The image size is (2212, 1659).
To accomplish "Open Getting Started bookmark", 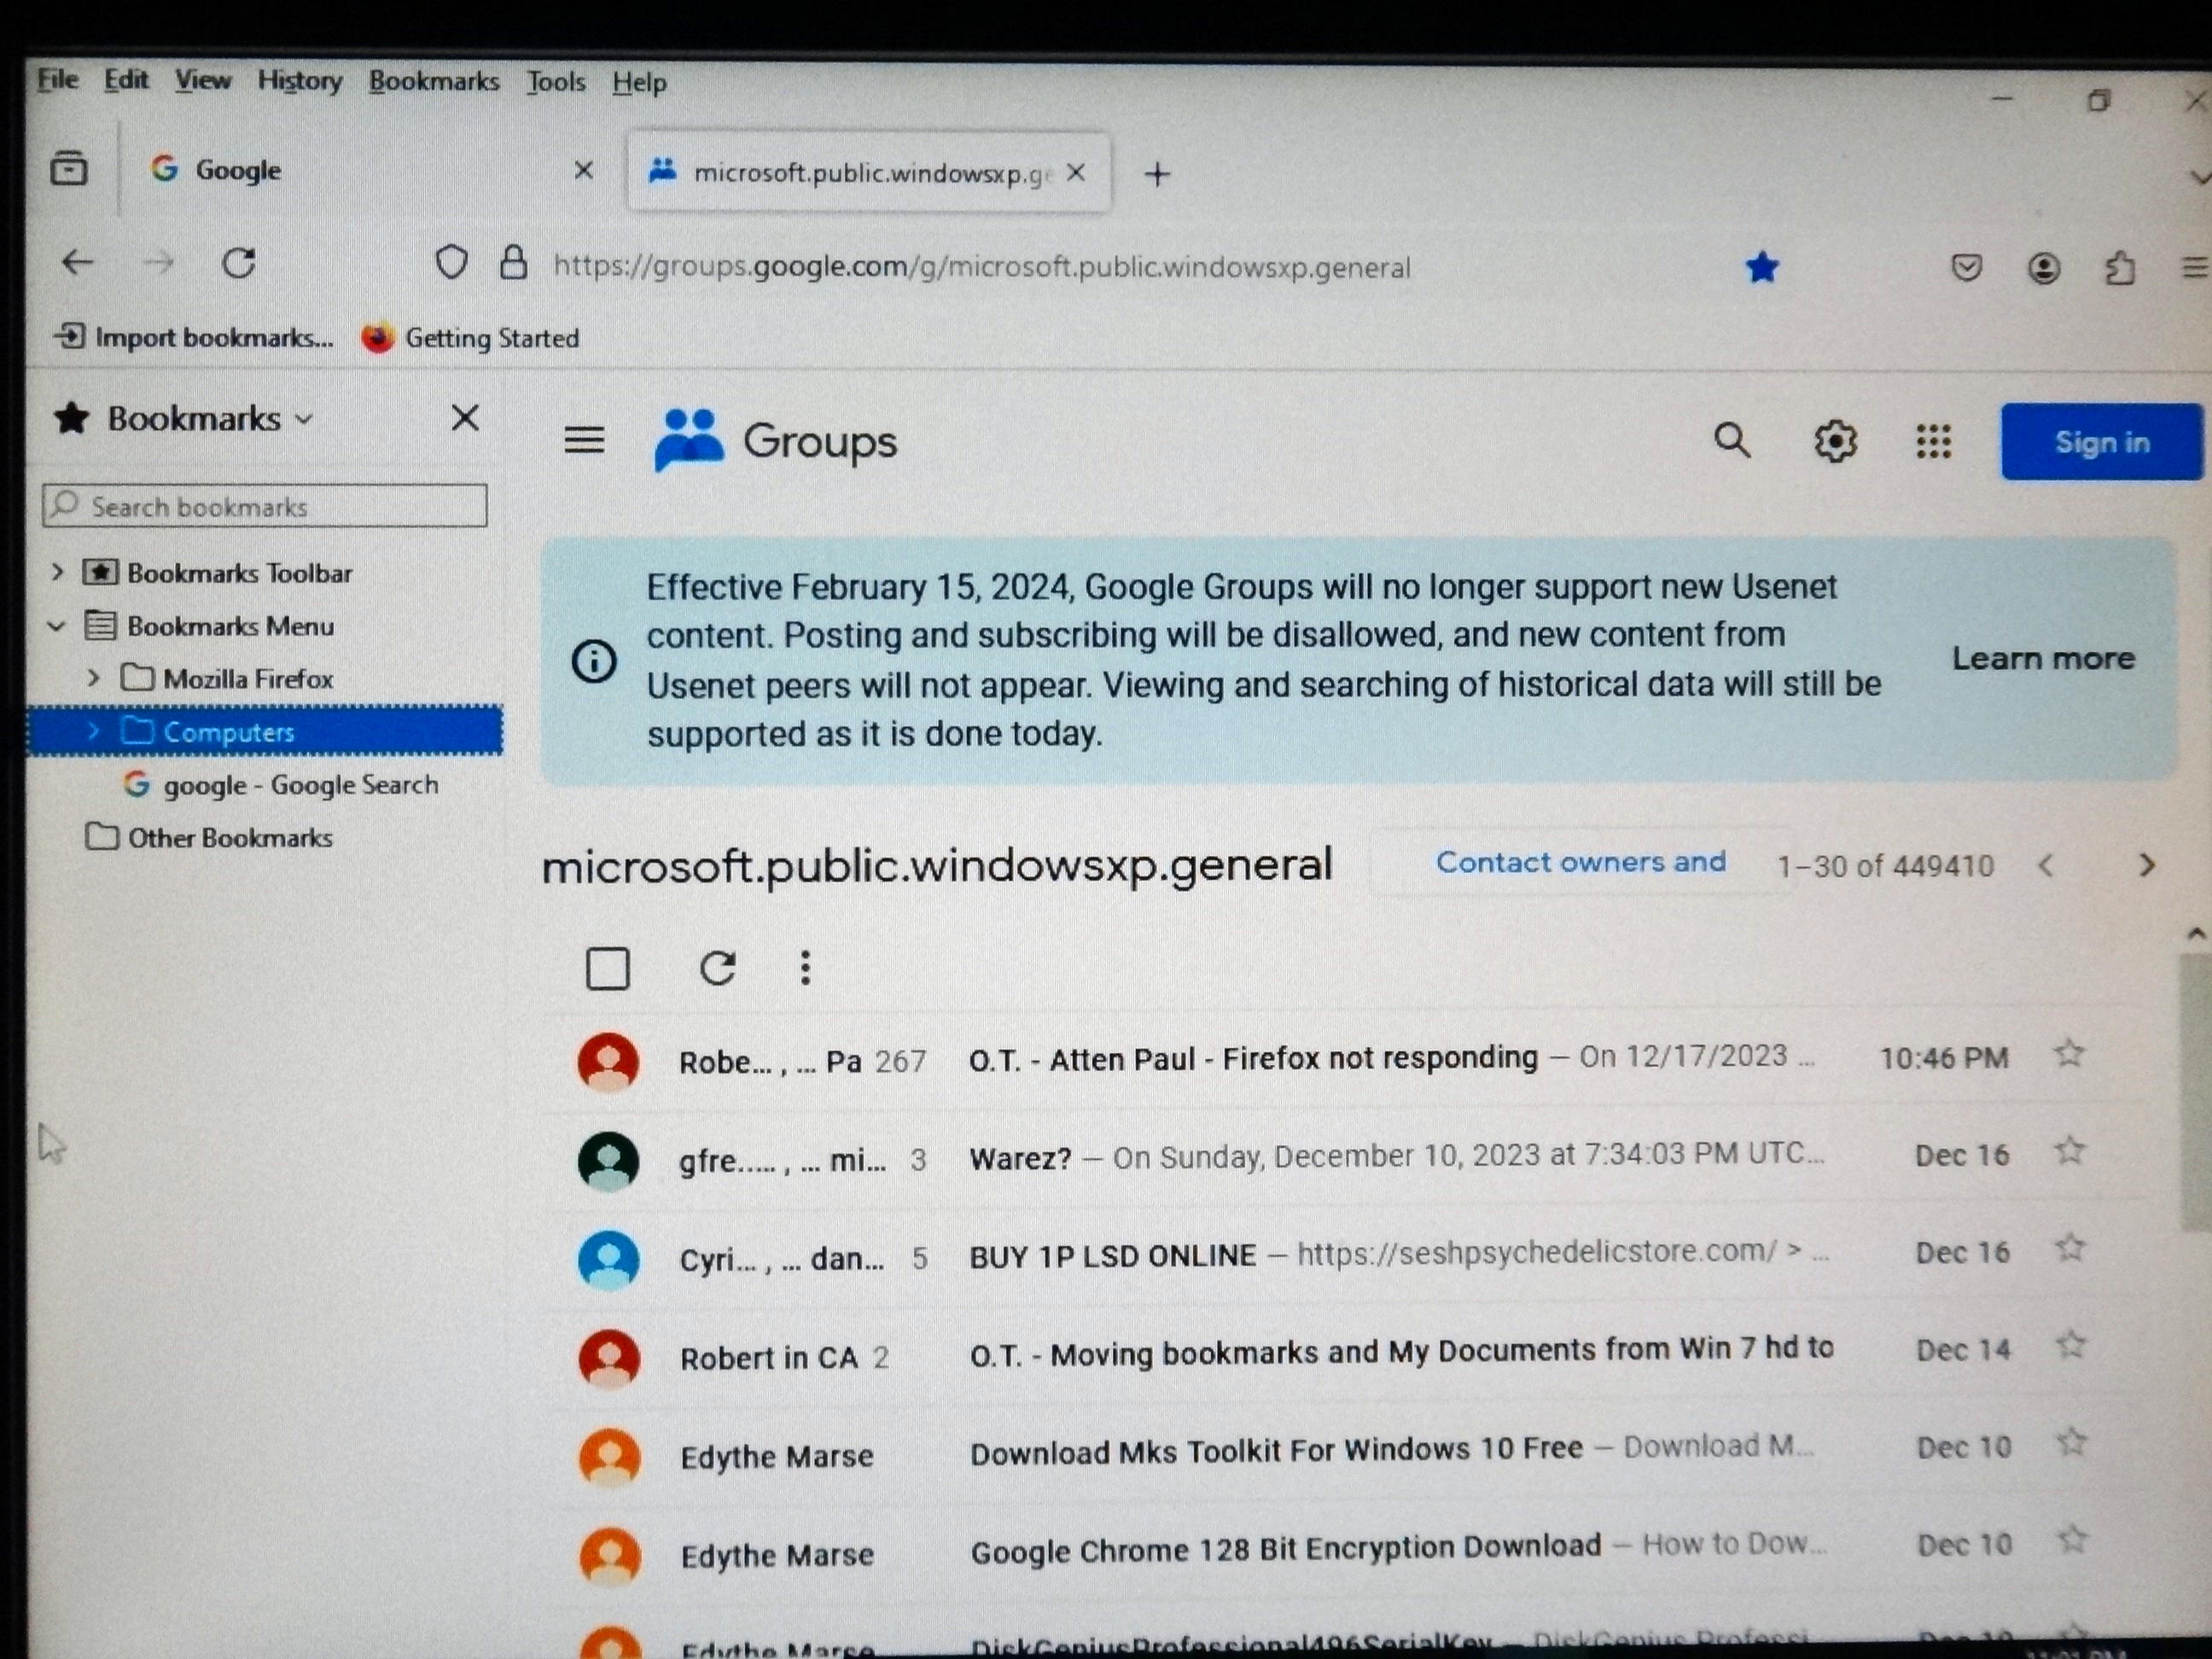I will [470, 338].
